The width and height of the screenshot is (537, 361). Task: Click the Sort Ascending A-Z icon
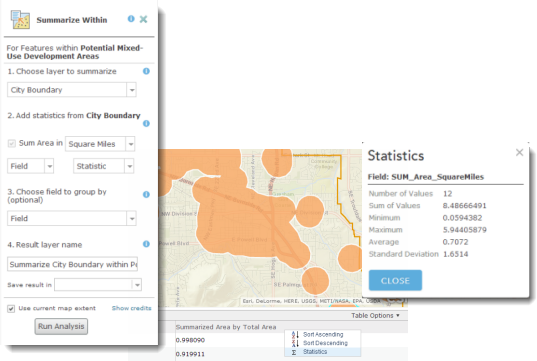(295, 335)
